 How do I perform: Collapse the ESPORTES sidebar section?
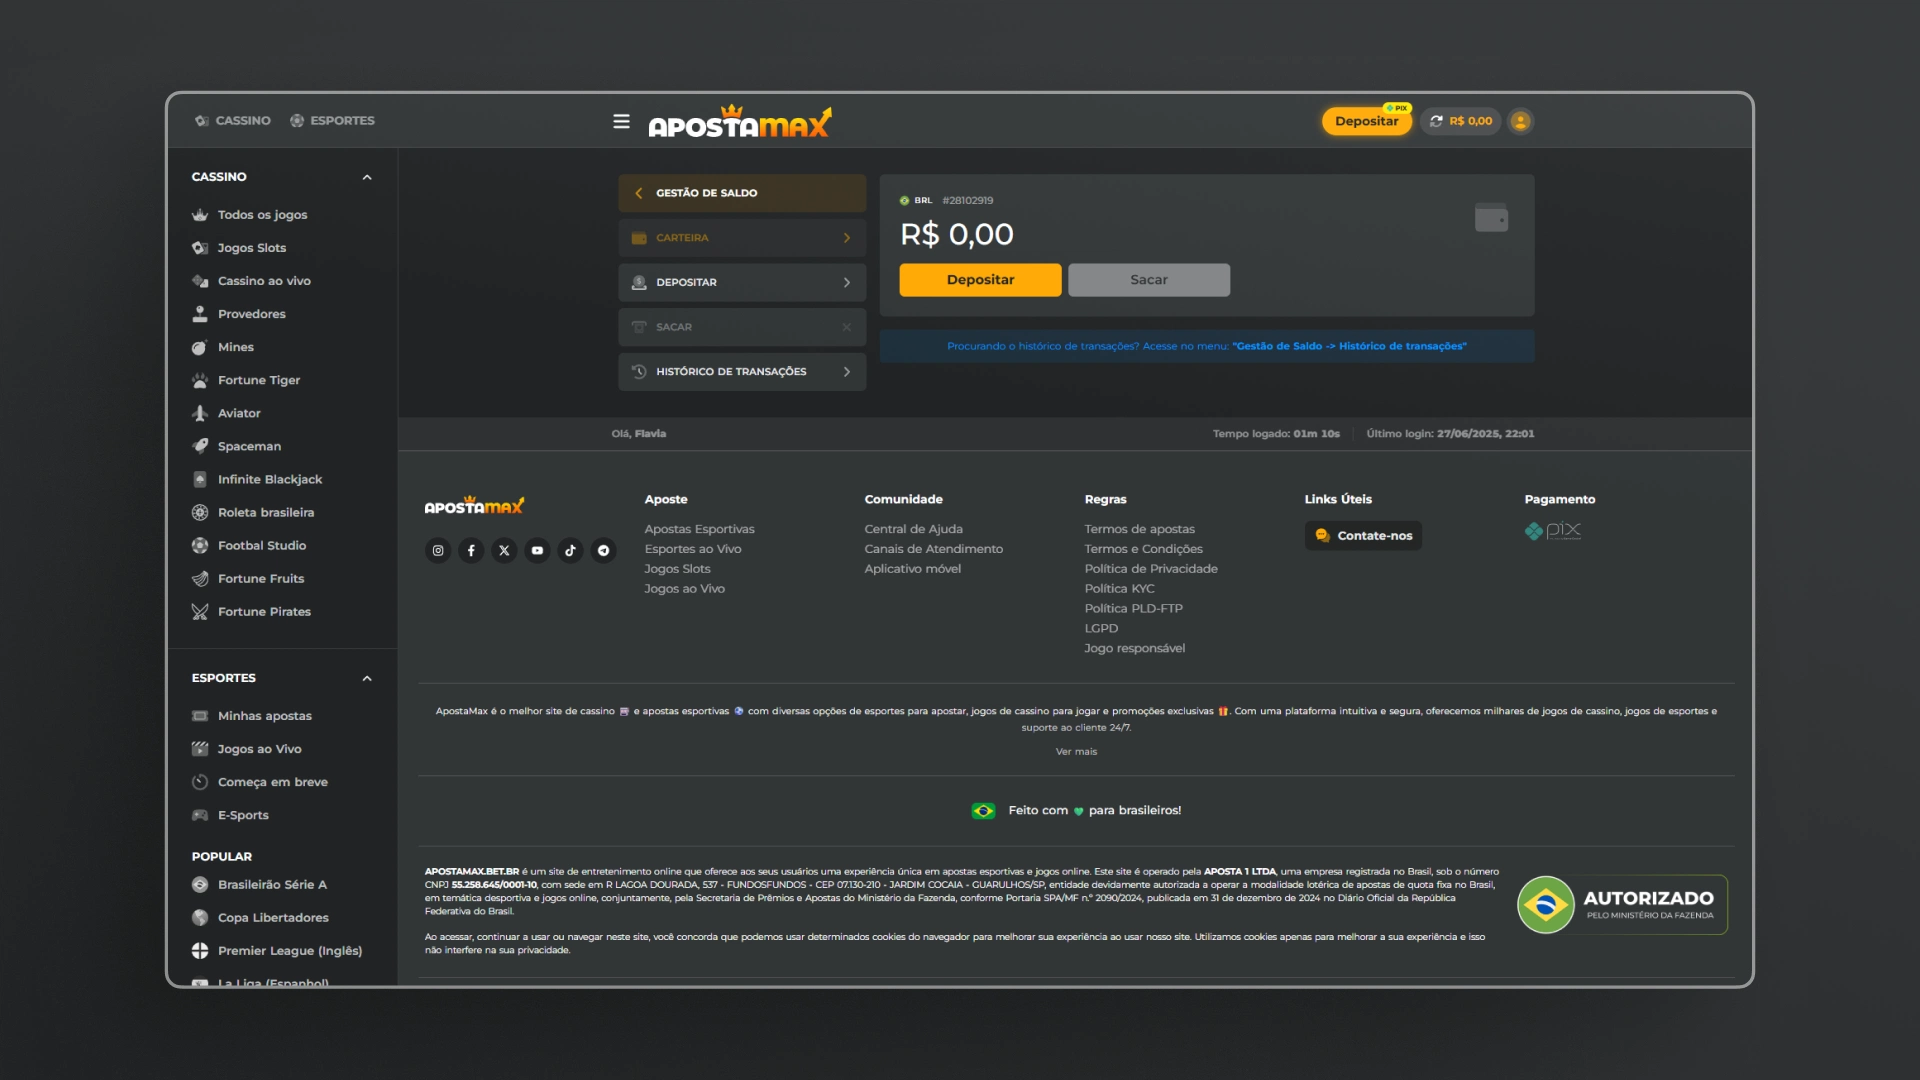pos(367,678)
